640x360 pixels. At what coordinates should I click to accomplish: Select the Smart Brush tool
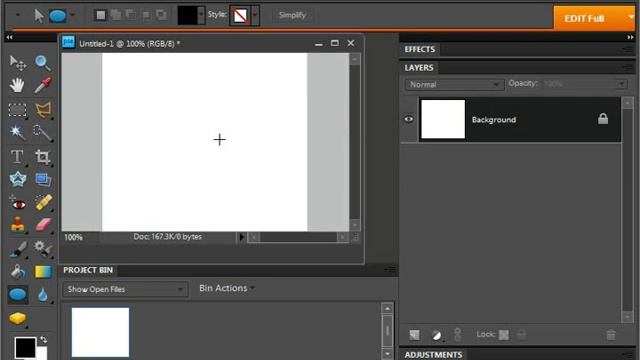43,248
